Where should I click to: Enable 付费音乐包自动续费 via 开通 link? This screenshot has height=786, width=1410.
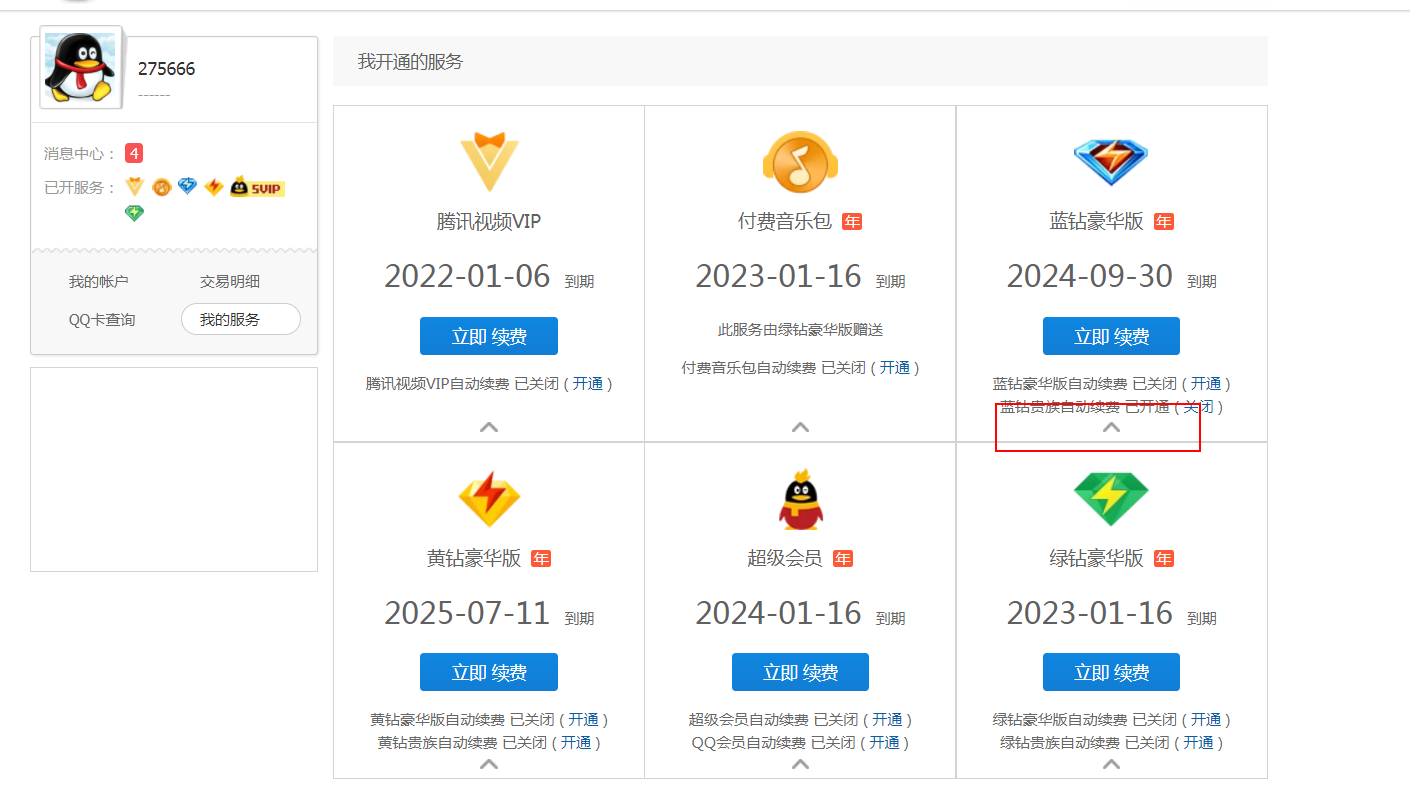point(895,367)
